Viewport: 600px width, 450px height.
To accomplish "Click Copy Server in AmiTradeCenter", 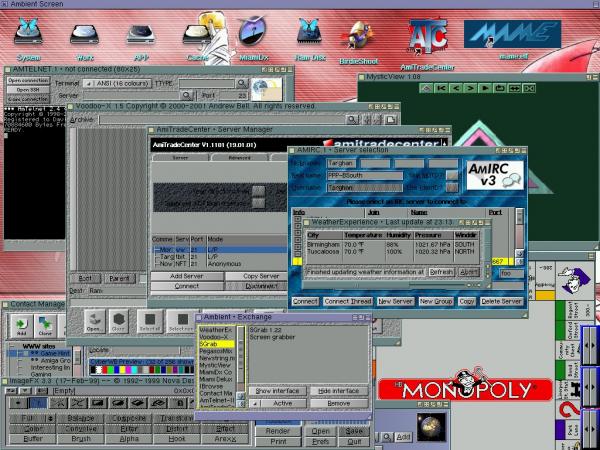I will pyautogui.click(x=260, y=276).
